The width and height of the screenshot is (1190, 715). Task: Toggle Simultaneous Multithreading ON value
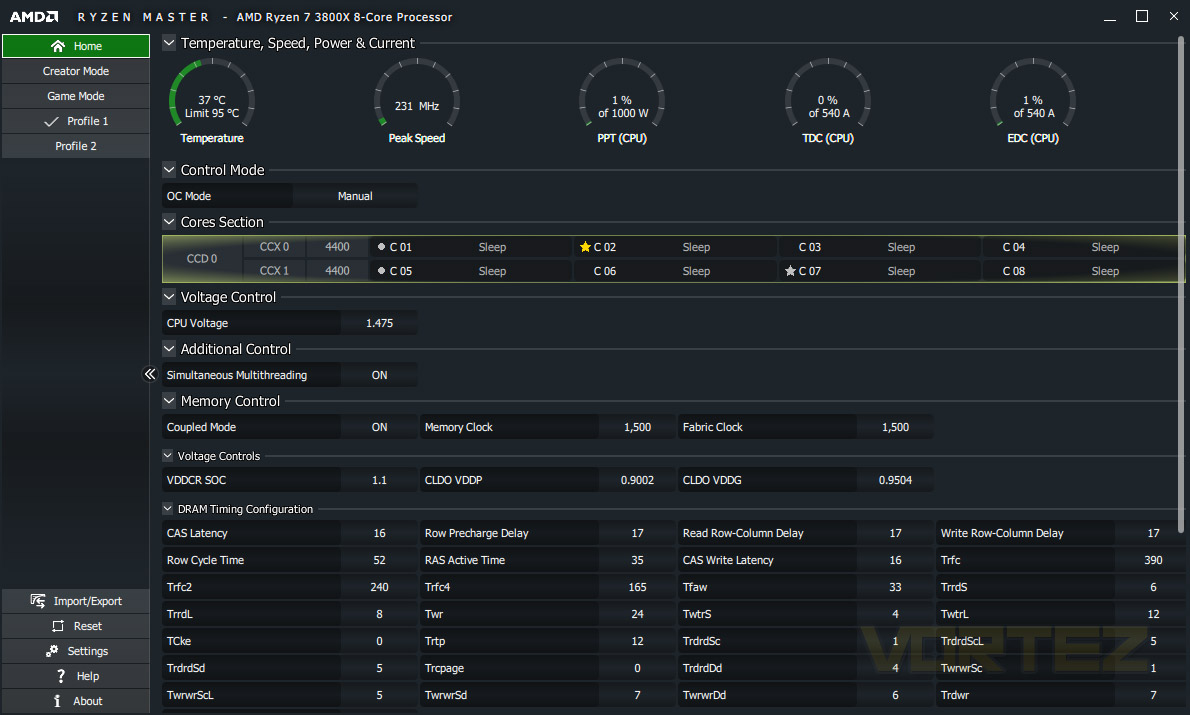pyautogui.click(x=379, y=375)
